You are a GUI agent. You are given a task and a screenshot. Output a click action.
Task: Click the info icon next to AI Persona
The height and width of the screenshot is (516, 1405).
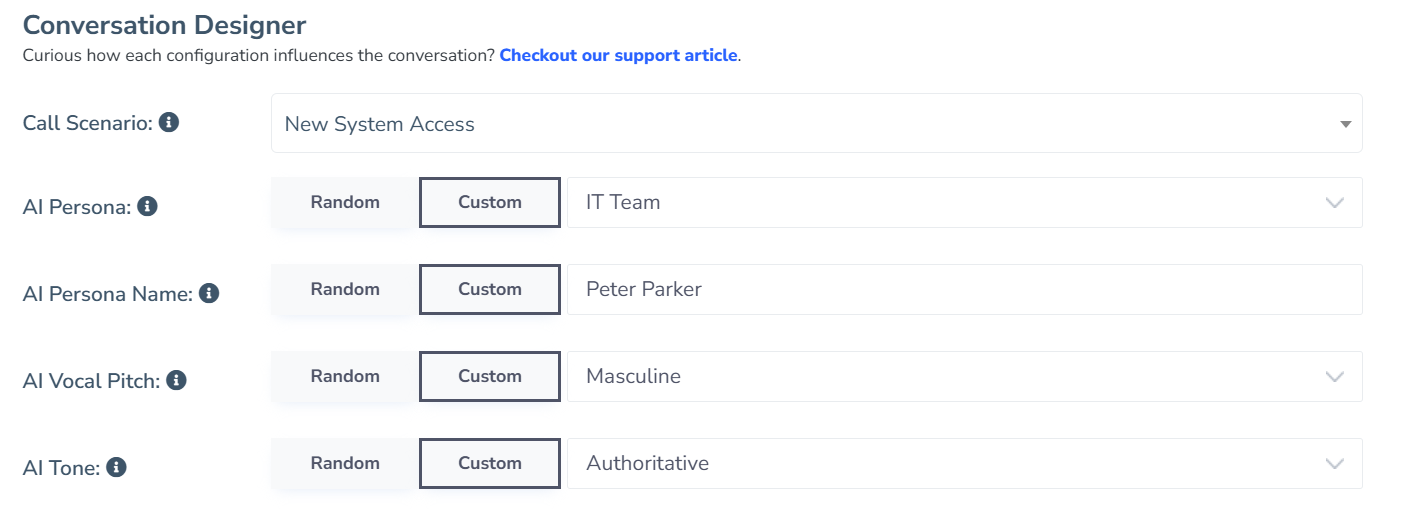pos(147,207)
